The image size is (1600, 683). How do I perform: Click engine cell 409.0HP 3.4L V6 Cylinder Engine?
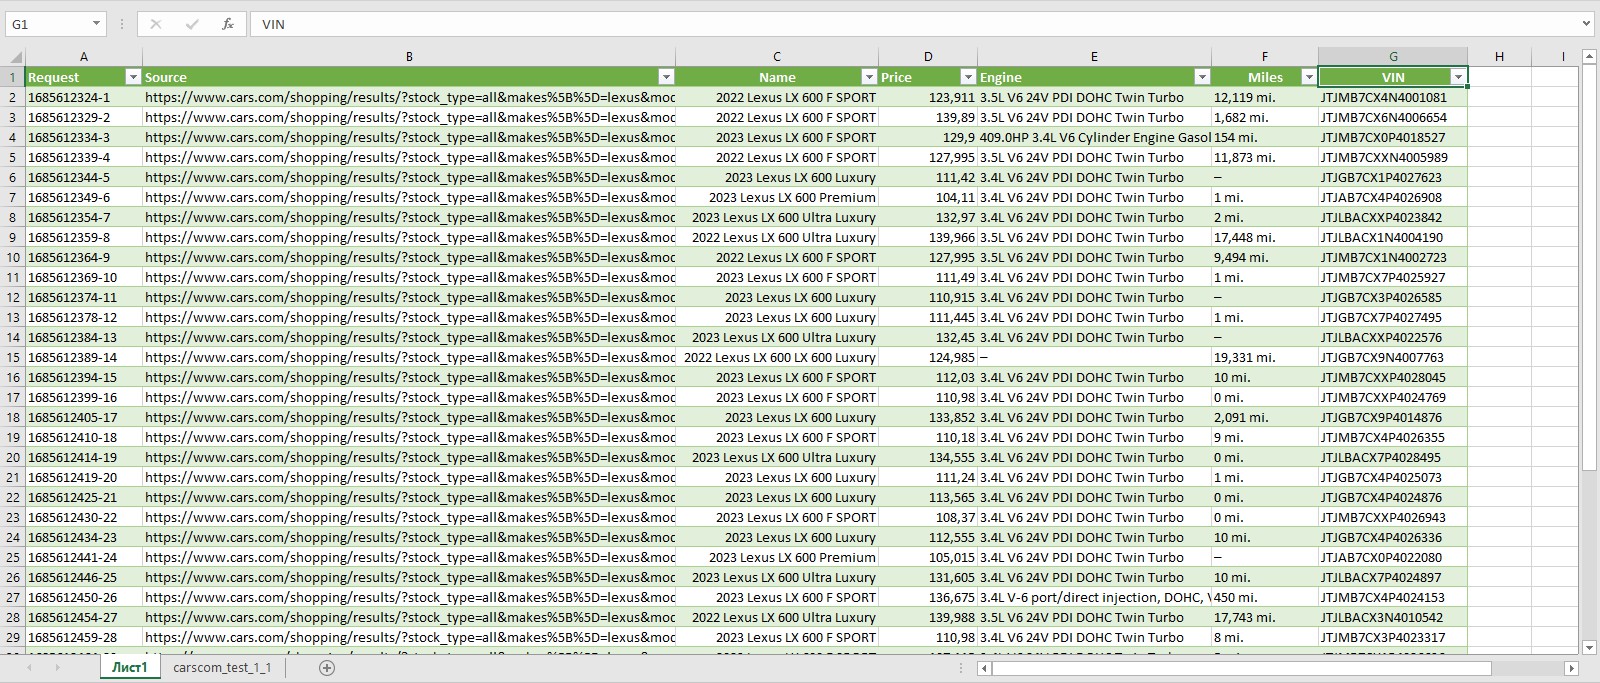[x=1094, y=137]
